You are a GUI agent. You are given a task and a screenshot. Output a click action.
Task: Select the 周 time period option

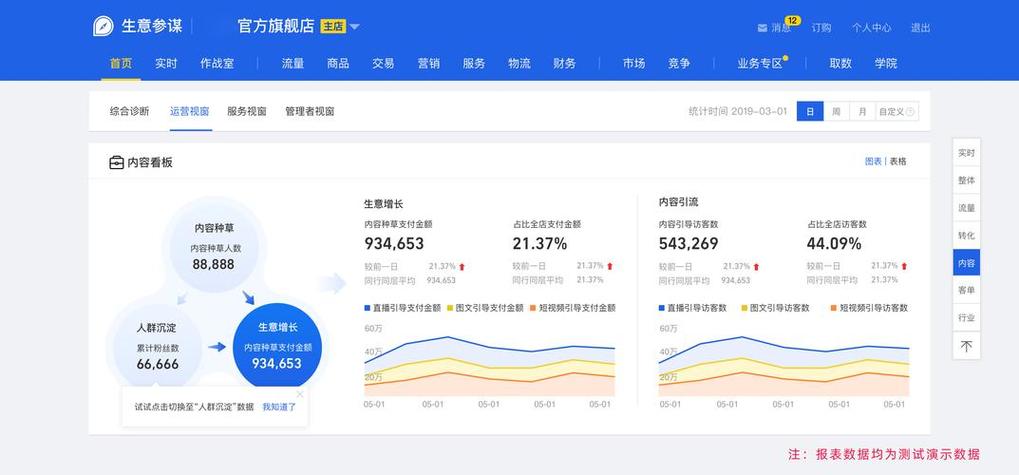[836, 112]
